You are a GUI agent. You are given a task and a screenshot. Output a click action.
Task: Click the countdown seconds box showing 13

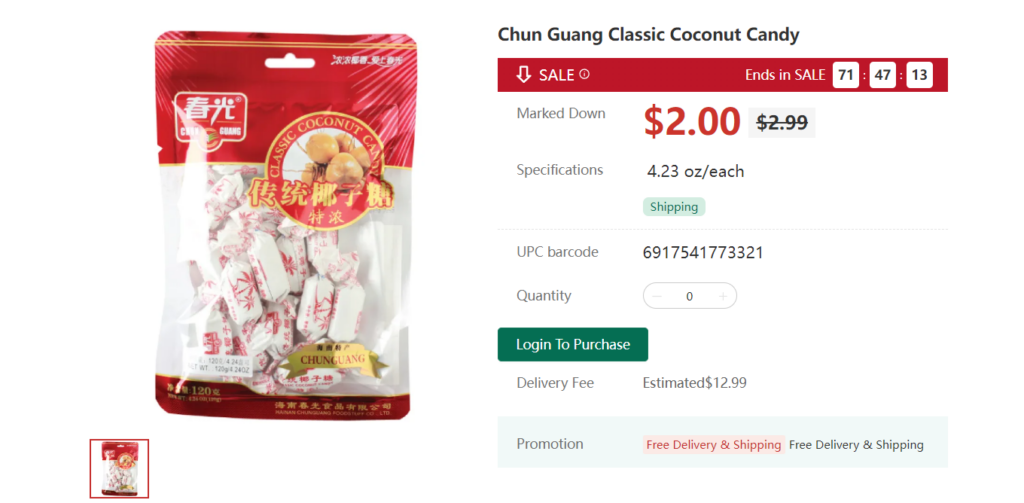coord(920,75)
